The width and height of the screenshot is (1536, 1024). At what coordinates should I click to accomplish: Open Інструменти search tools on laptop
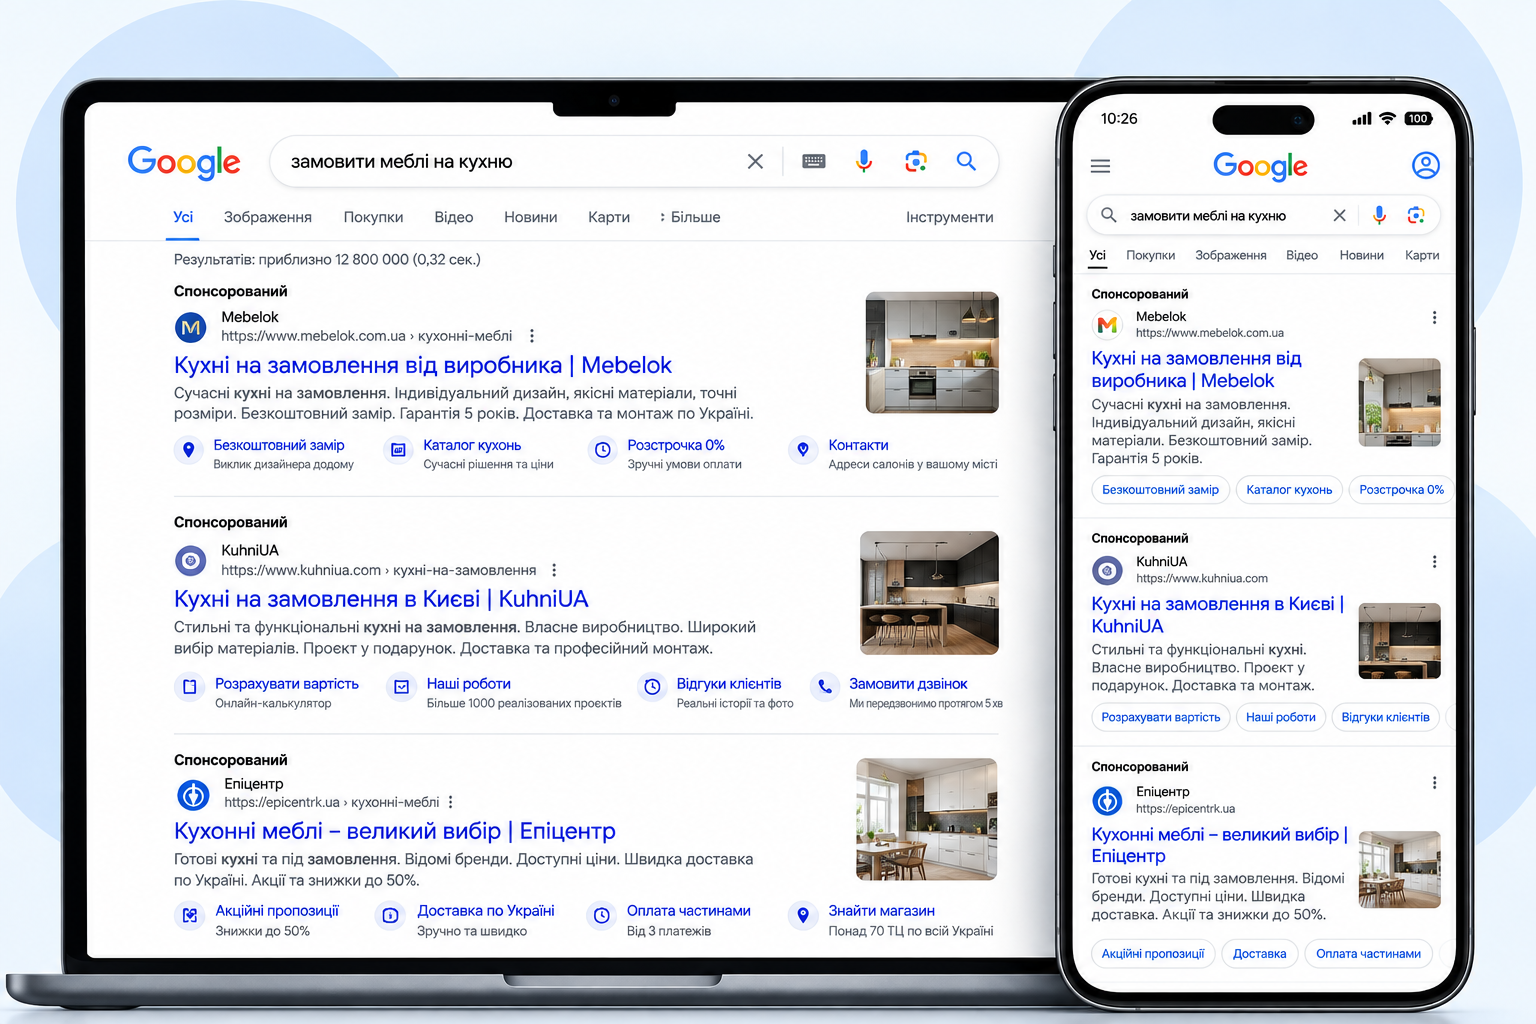coord(950,217)
